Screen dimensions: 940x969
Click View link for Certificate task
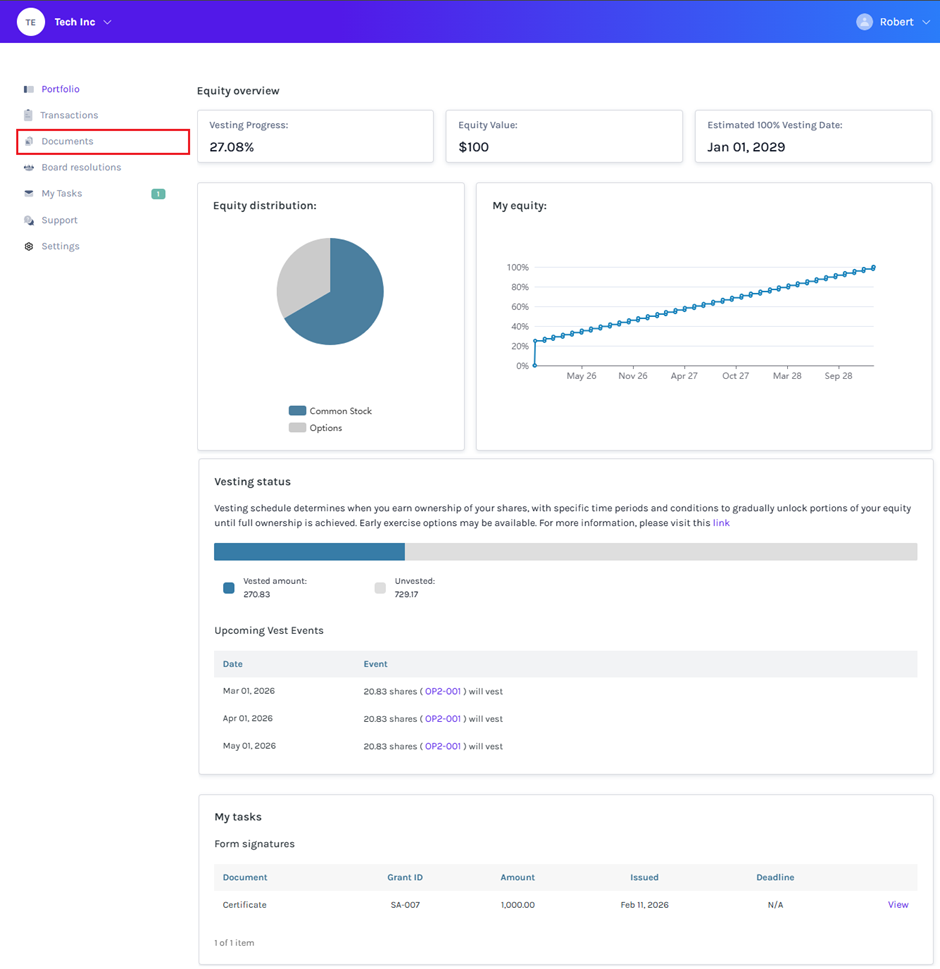[x=897, y=905]
